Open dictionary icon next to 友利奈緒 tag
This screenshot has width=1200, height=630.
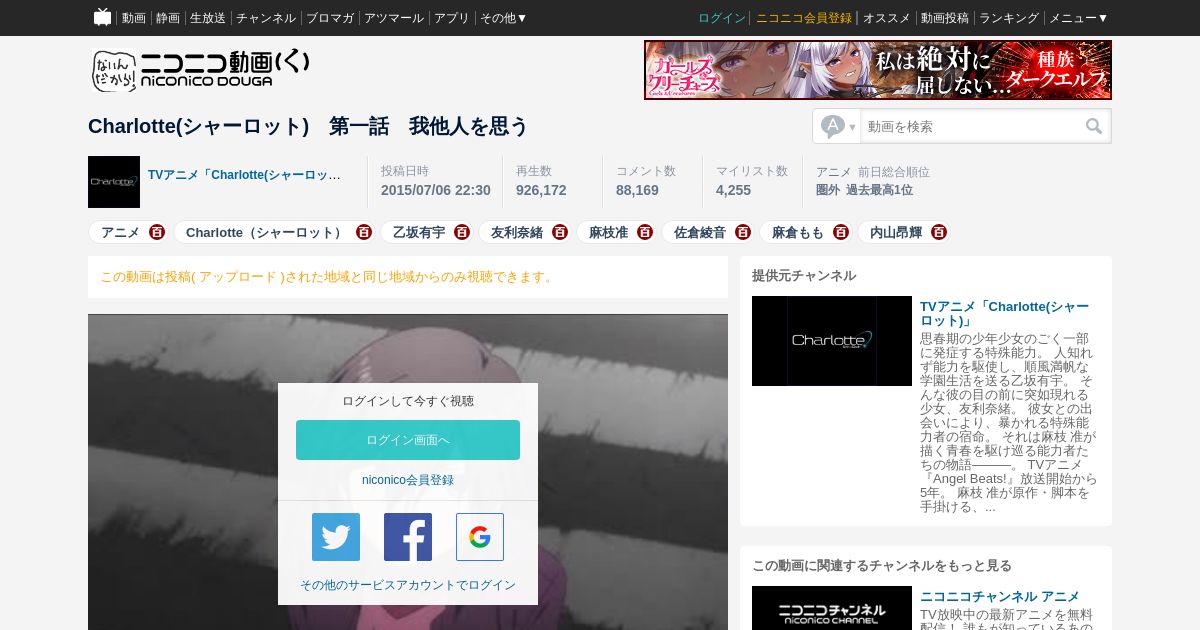pyautogui.click(x=560, y=232)
